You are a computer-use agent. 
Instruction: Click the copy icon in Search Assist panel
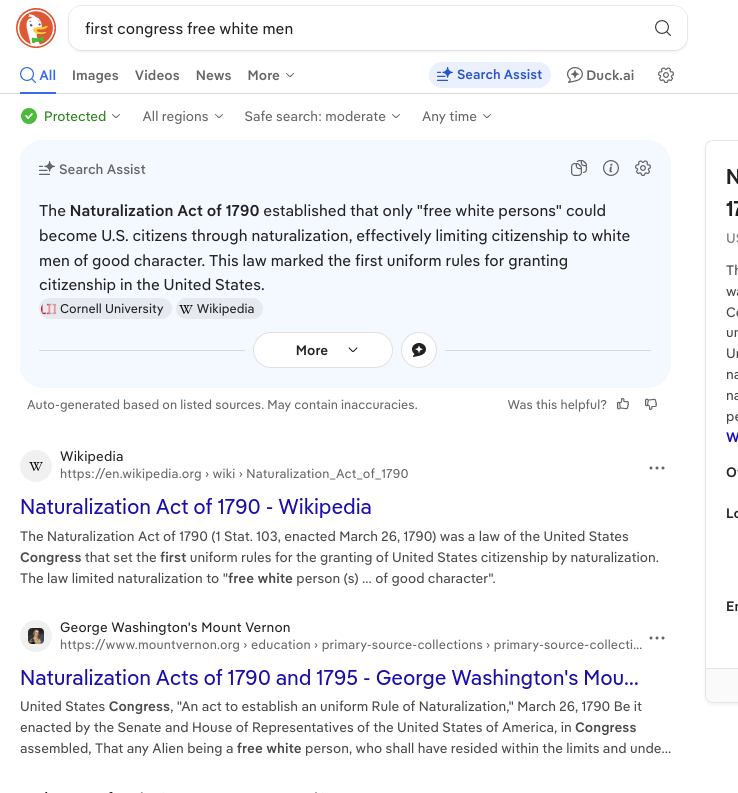579,168
